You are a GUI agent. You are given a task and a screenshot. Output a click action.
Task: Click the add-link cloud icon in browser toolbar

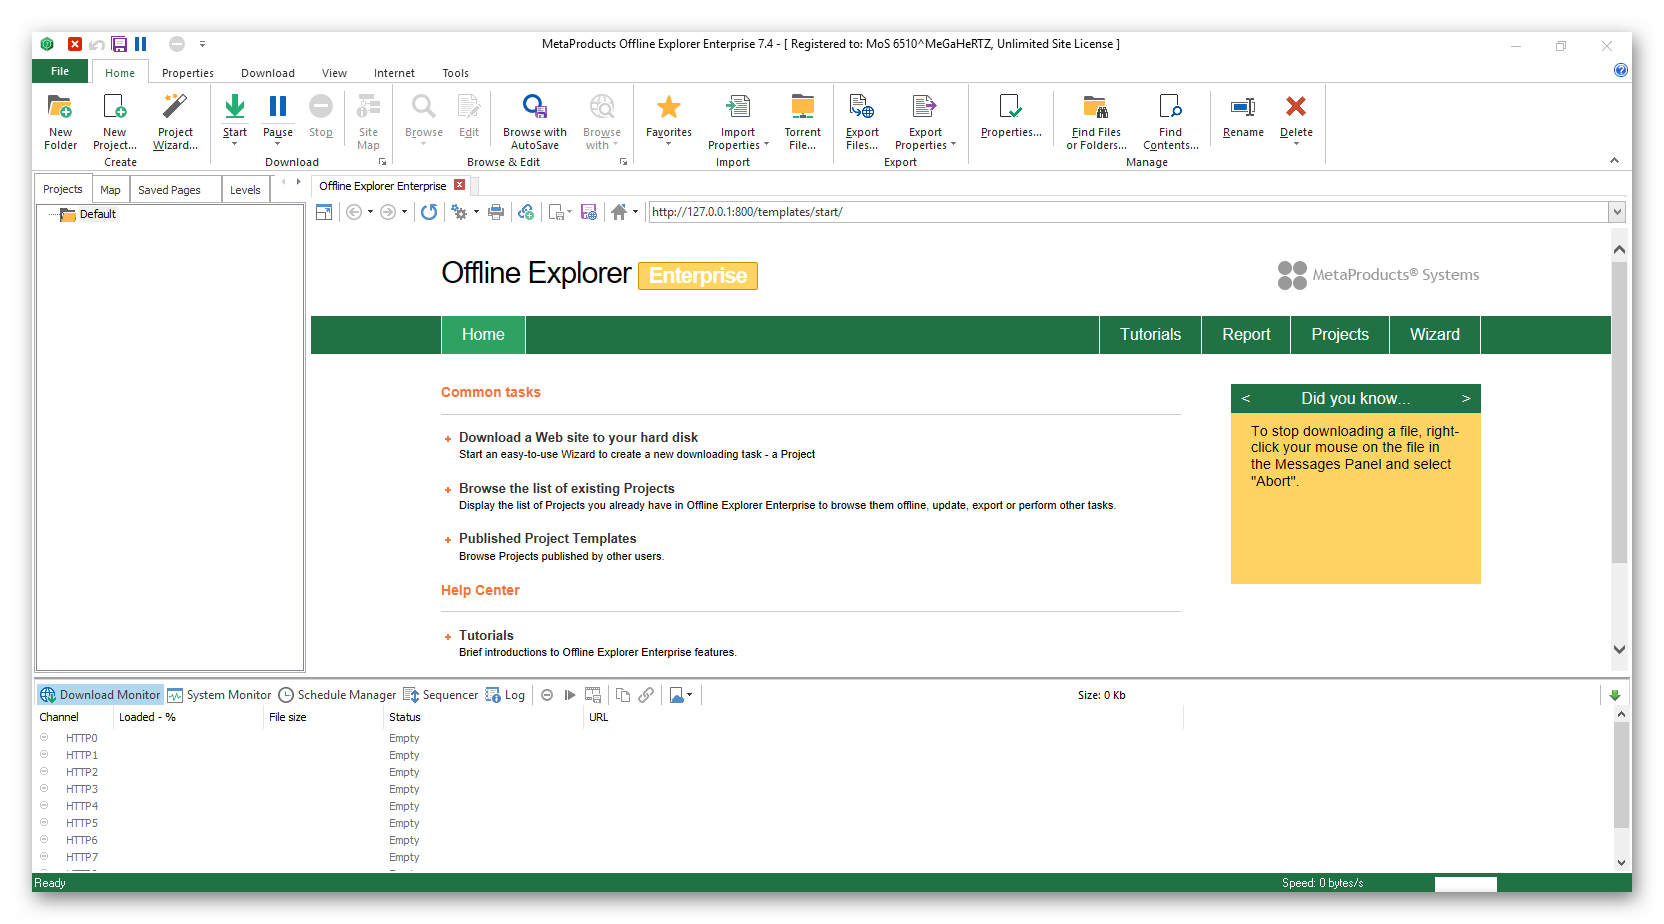(x=526, y=212)
